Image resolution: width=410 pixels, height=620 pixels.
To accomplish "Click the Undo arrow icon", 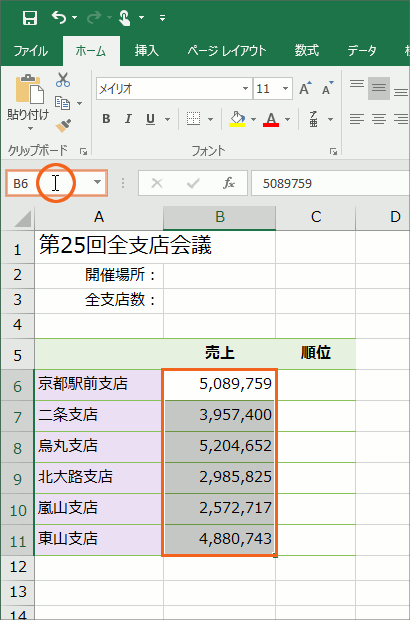I will pyautogui.click(x=59, y=17).
